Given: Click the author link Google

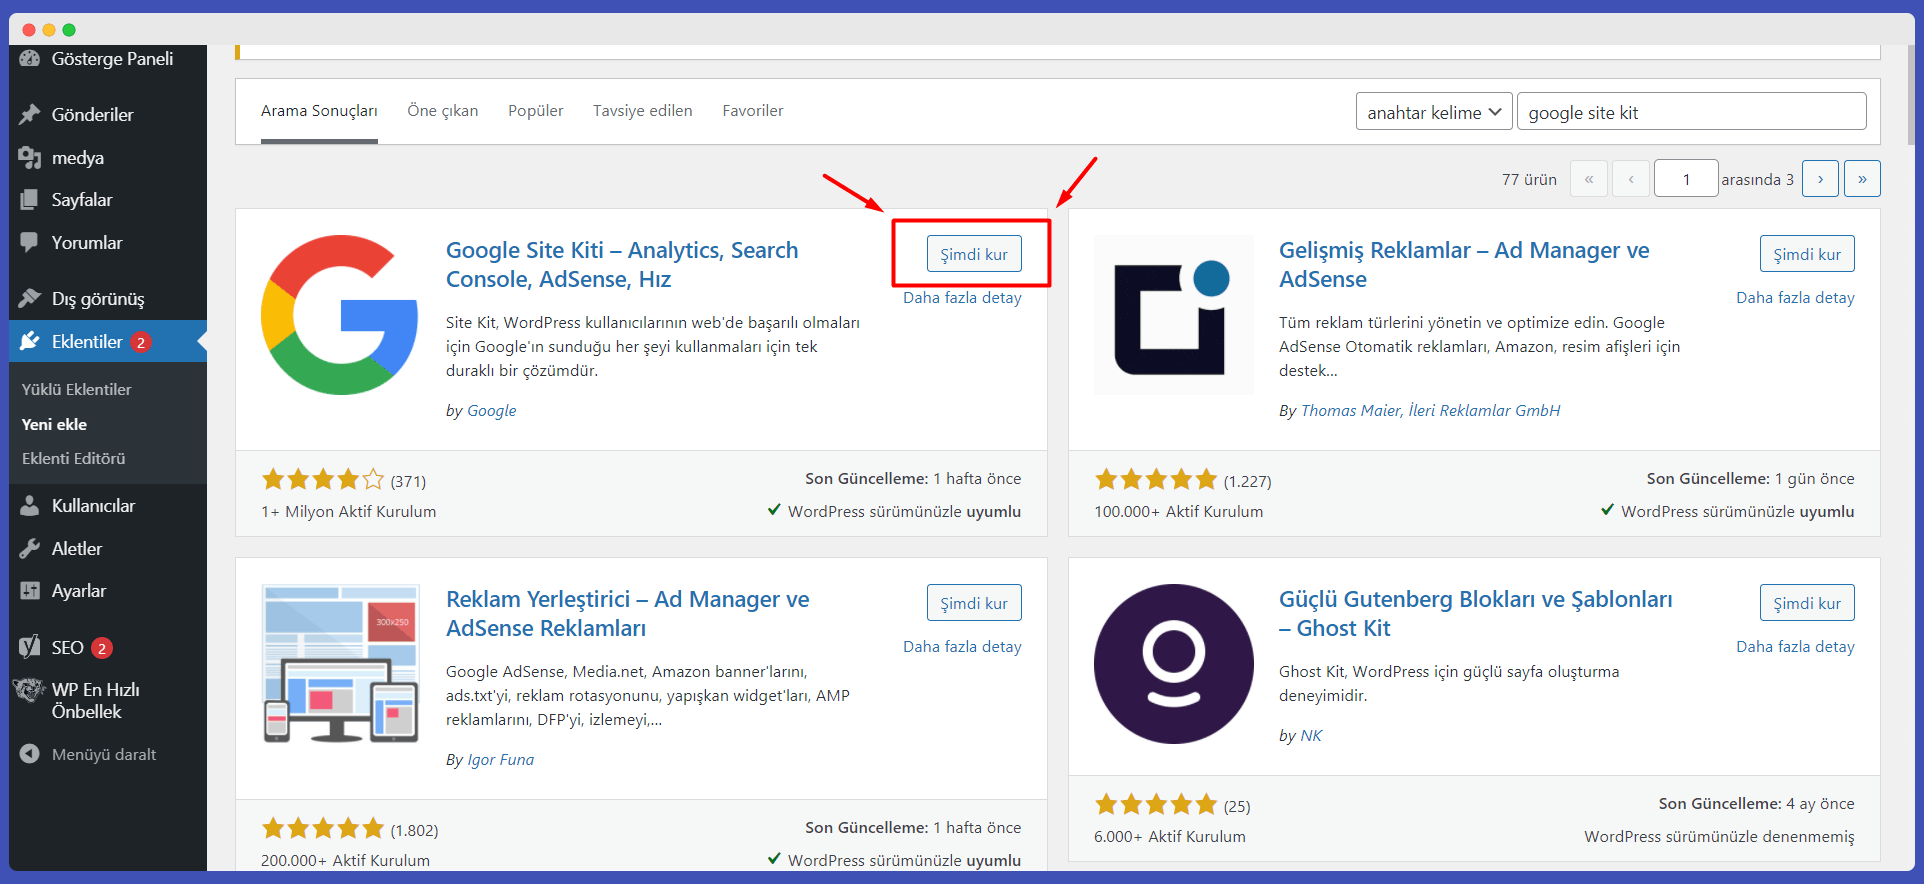Looking at the screenshot, I should tap(492, 411).
